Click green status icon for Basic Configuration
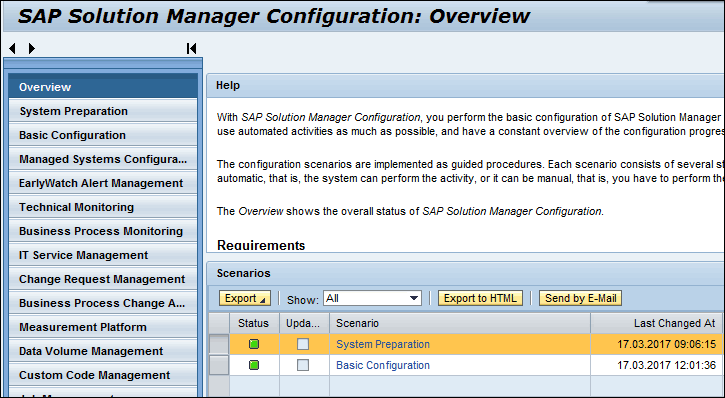This screenshot has width=725, height=398. (254, 365)
